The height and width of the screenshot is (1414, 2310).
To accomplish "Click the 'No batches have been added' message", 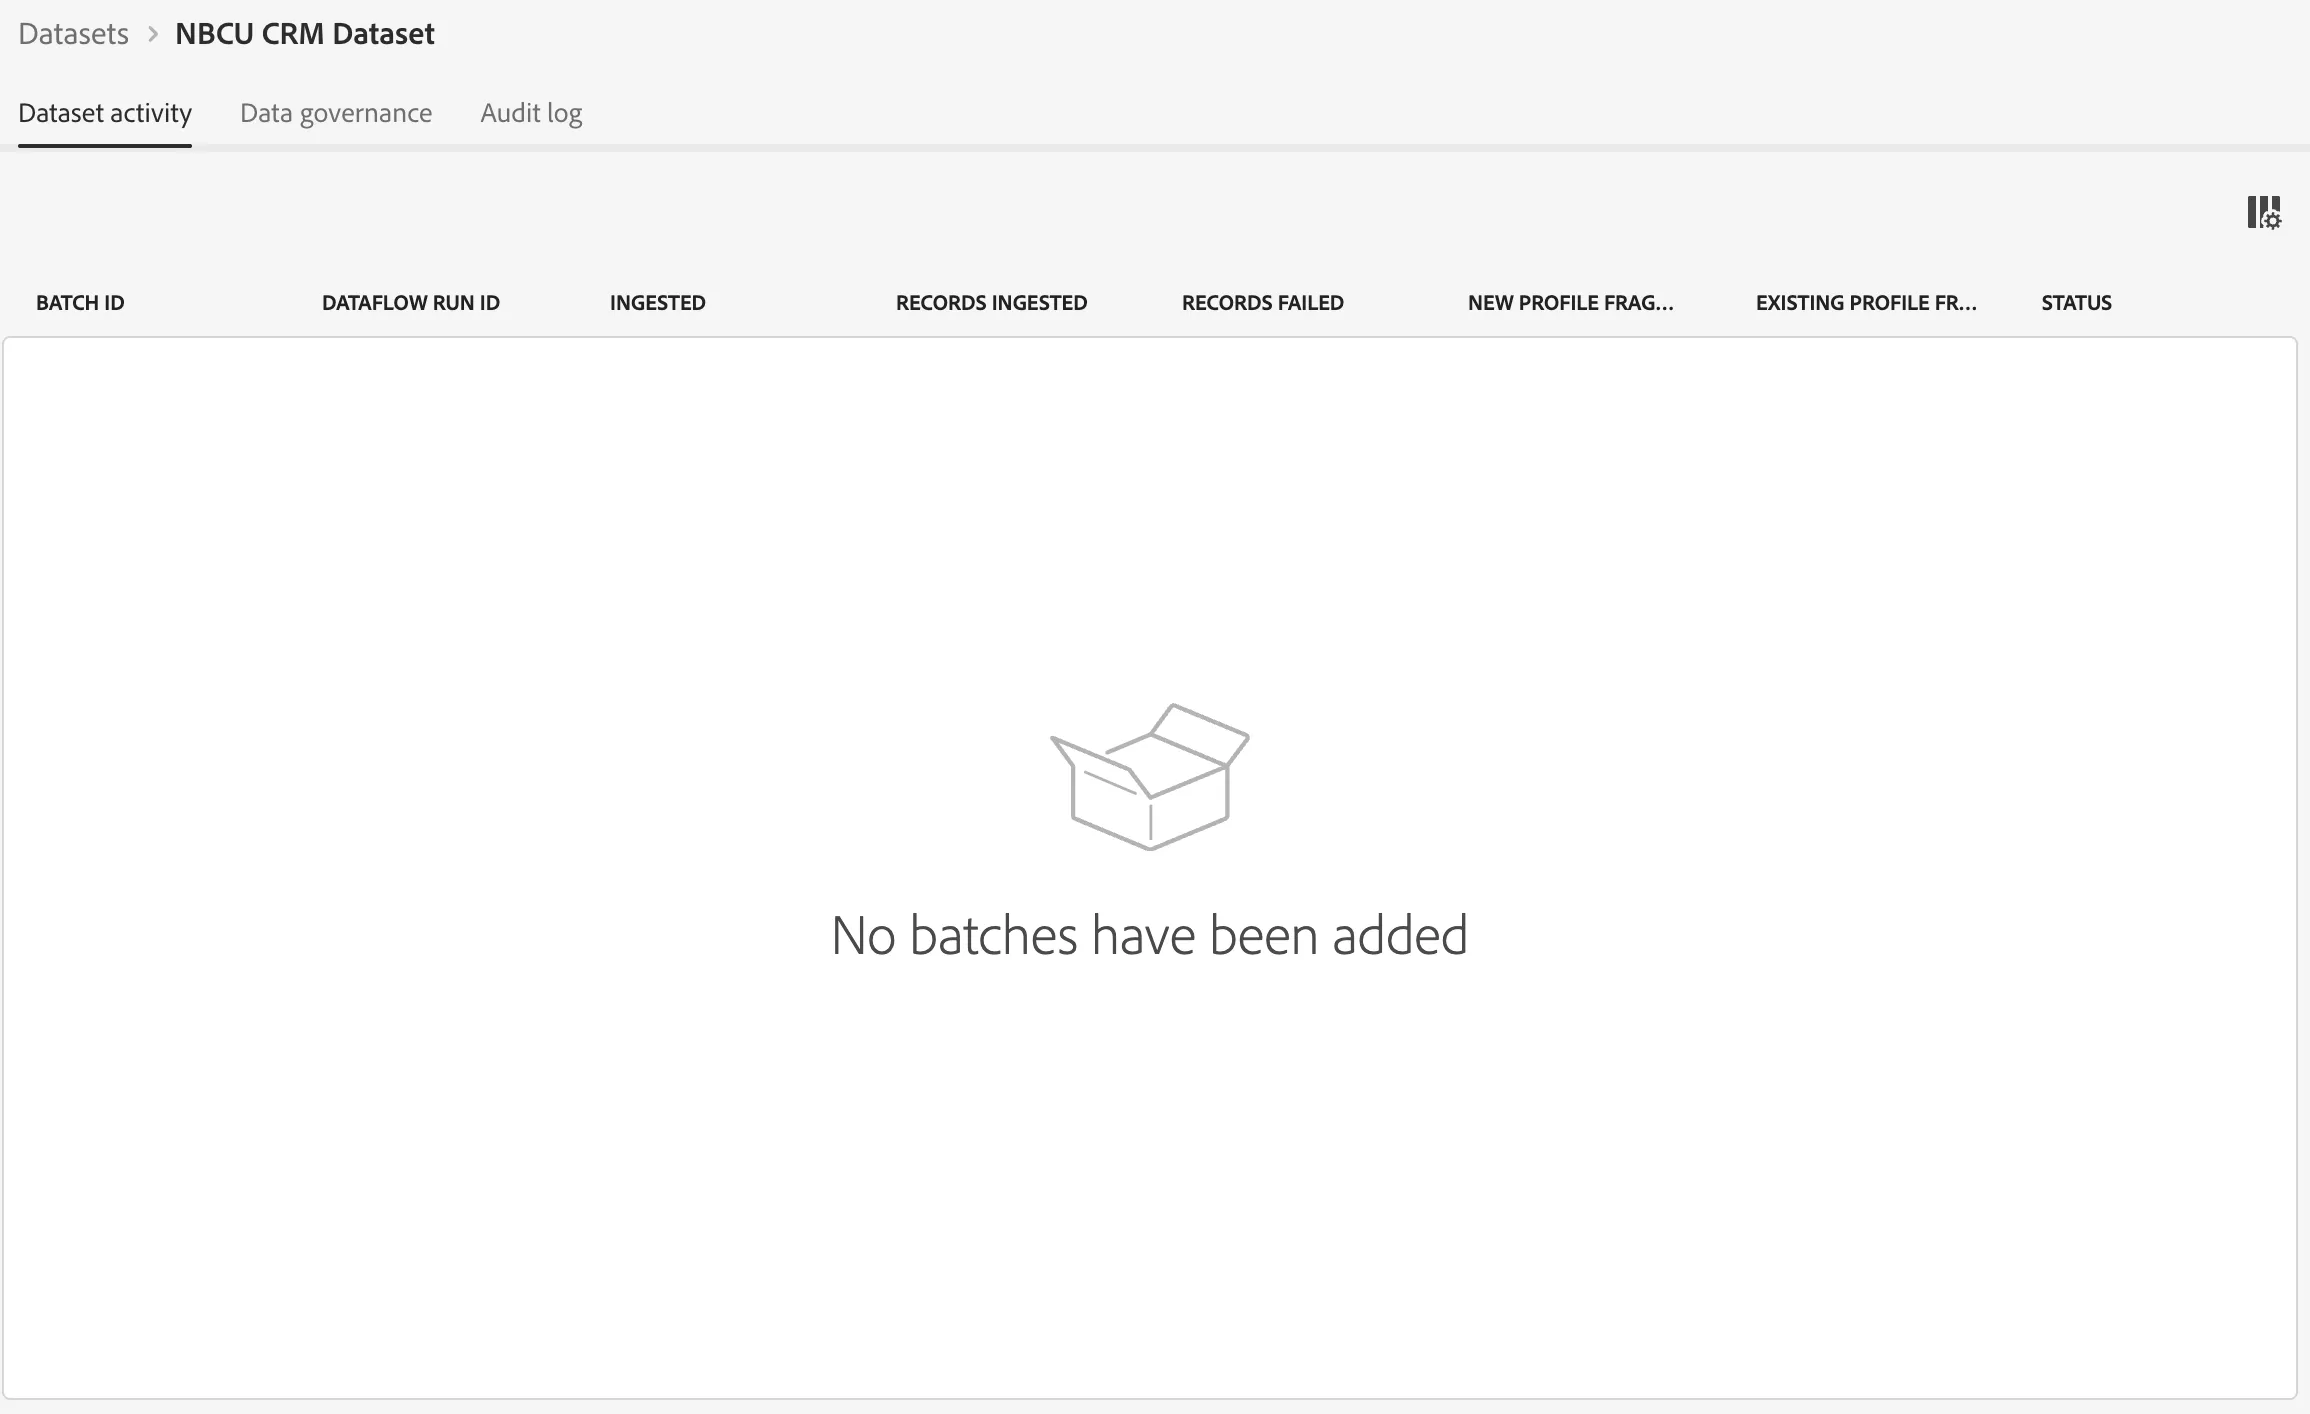I will 1150,936.
